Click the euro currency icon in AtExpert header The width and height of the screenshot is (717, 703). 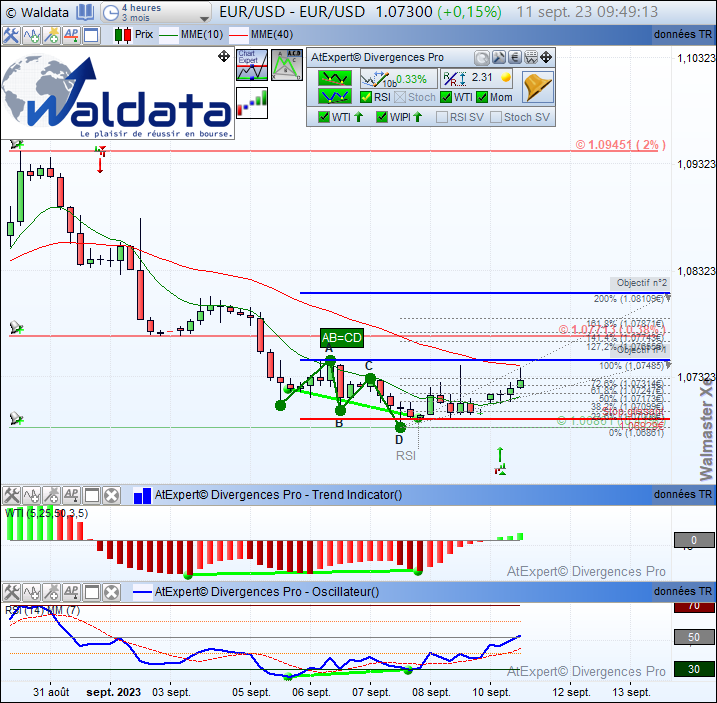(515, 58)
